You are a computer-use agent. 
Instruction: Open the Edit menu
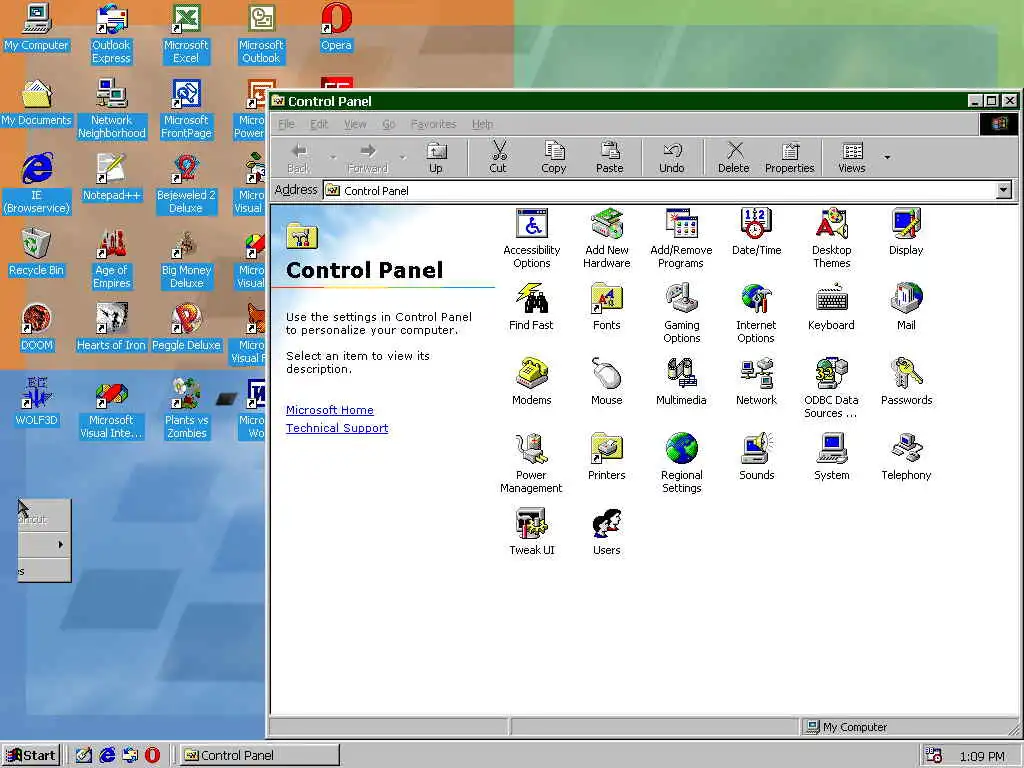coord(319,124)
